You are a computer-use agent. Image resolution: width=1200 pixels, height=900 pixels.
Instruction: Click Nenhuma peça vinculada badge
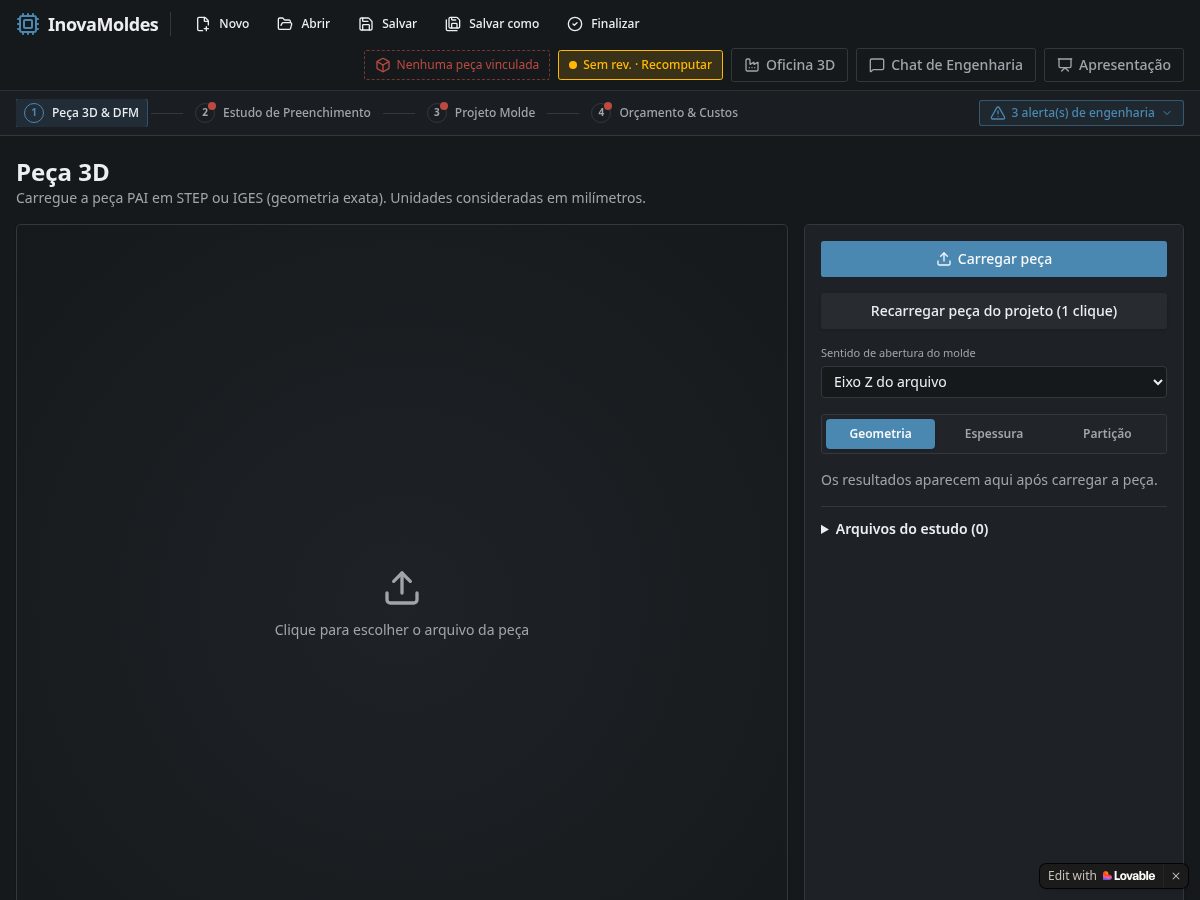coord(457,65)
